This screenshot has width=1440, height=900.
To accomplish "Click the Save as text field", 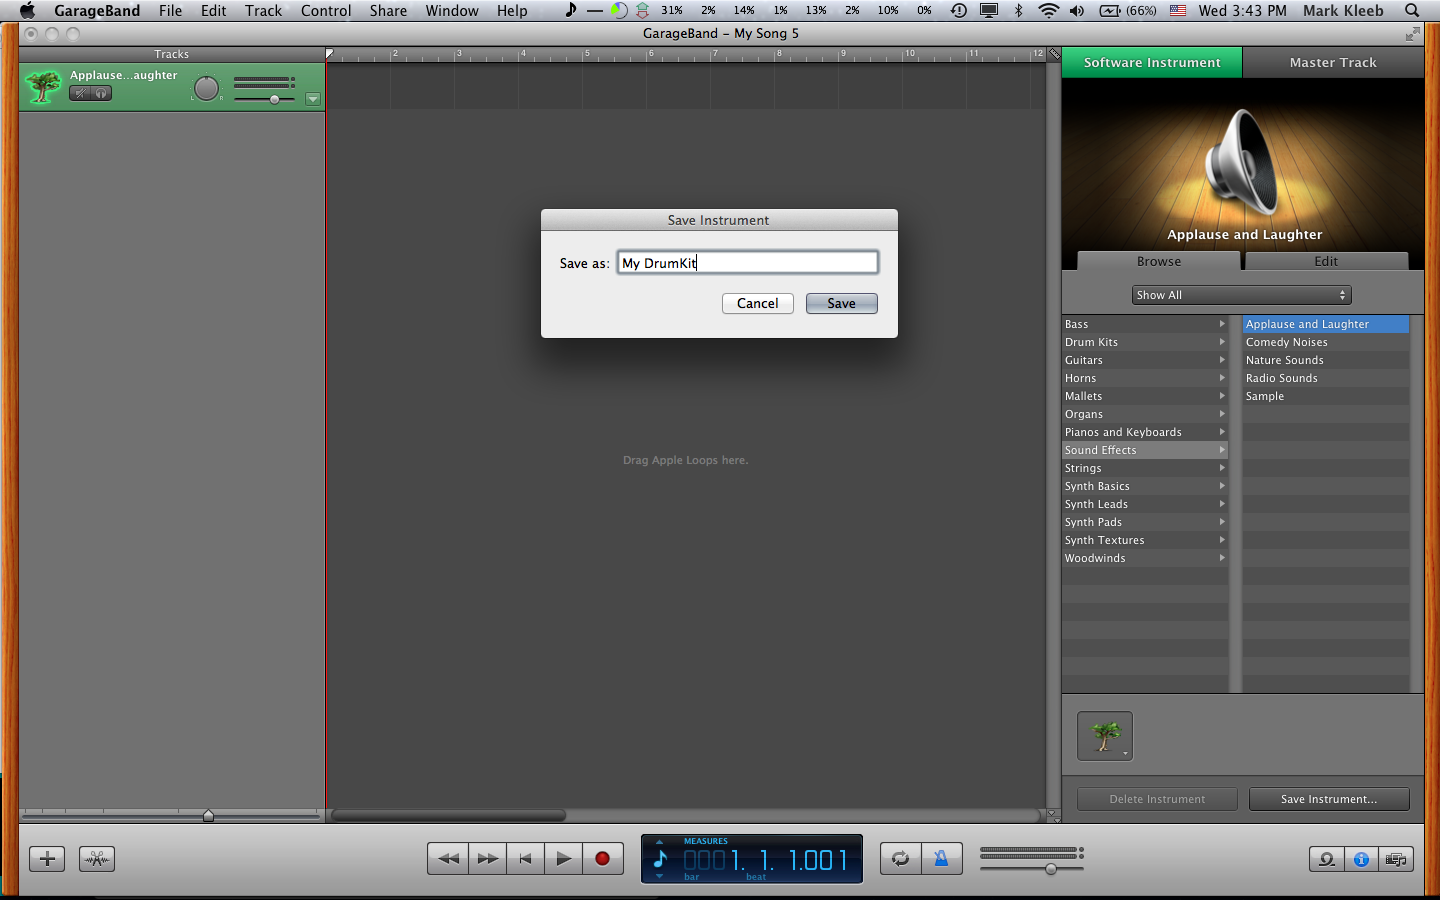I will tap(747, 263).
